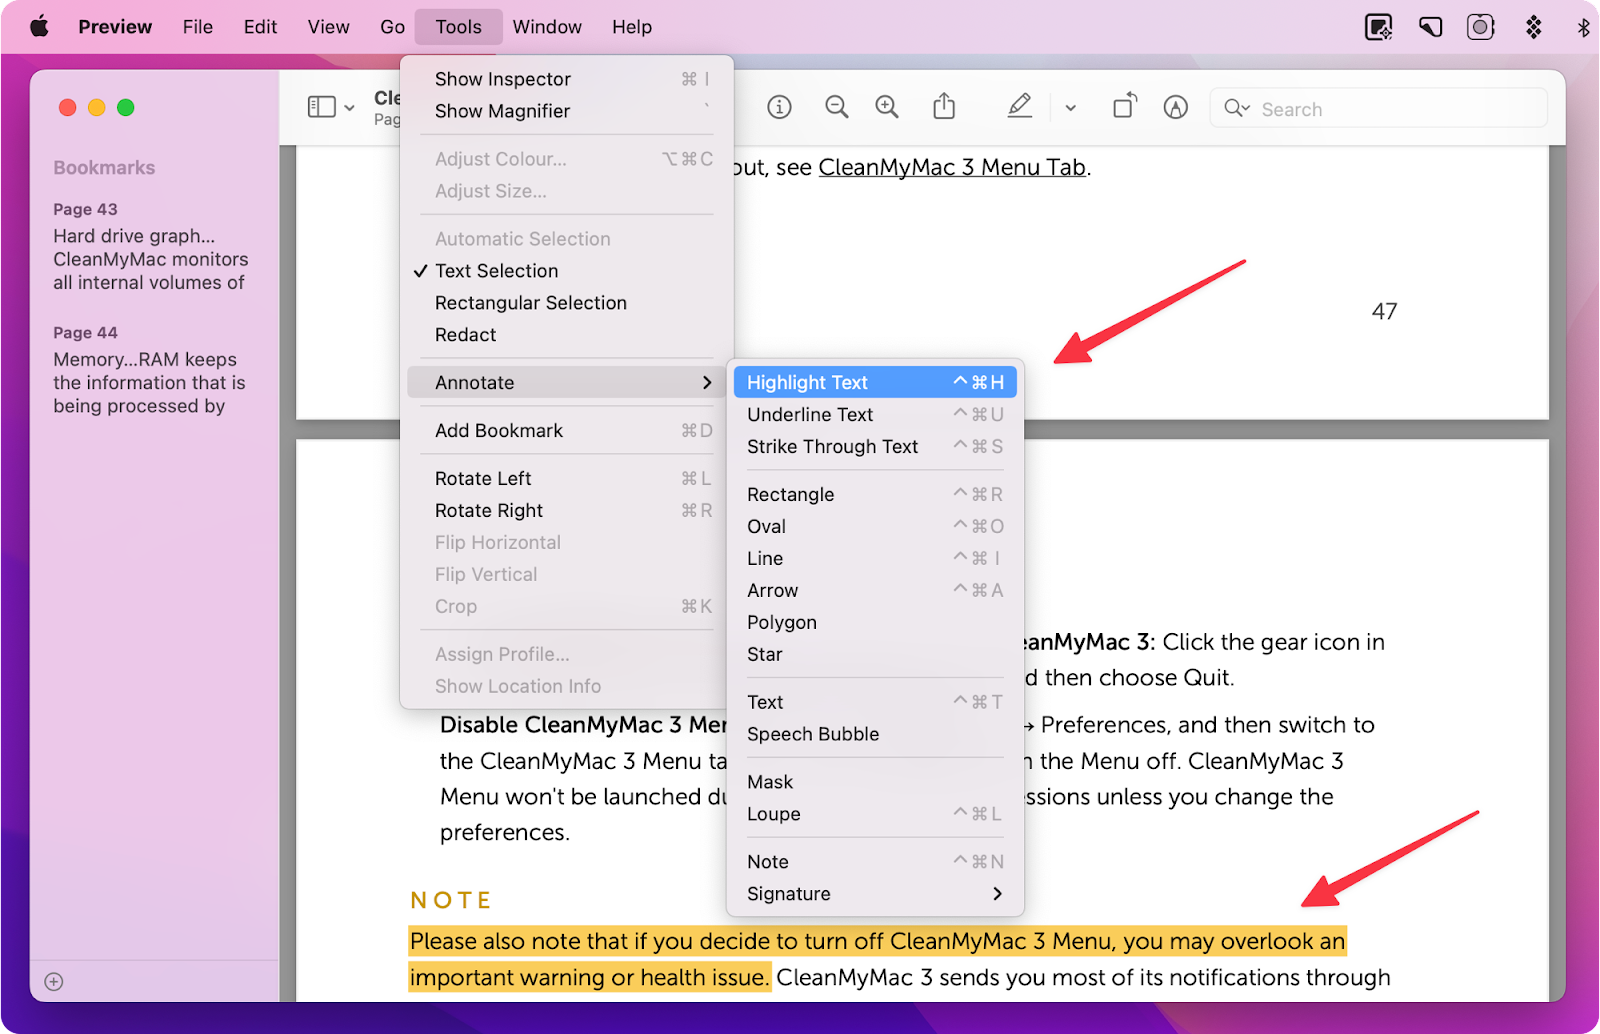Toggle the Text Selection option
The image size is (1600, 1034).
pyautogui.click(x=567, y=271)
